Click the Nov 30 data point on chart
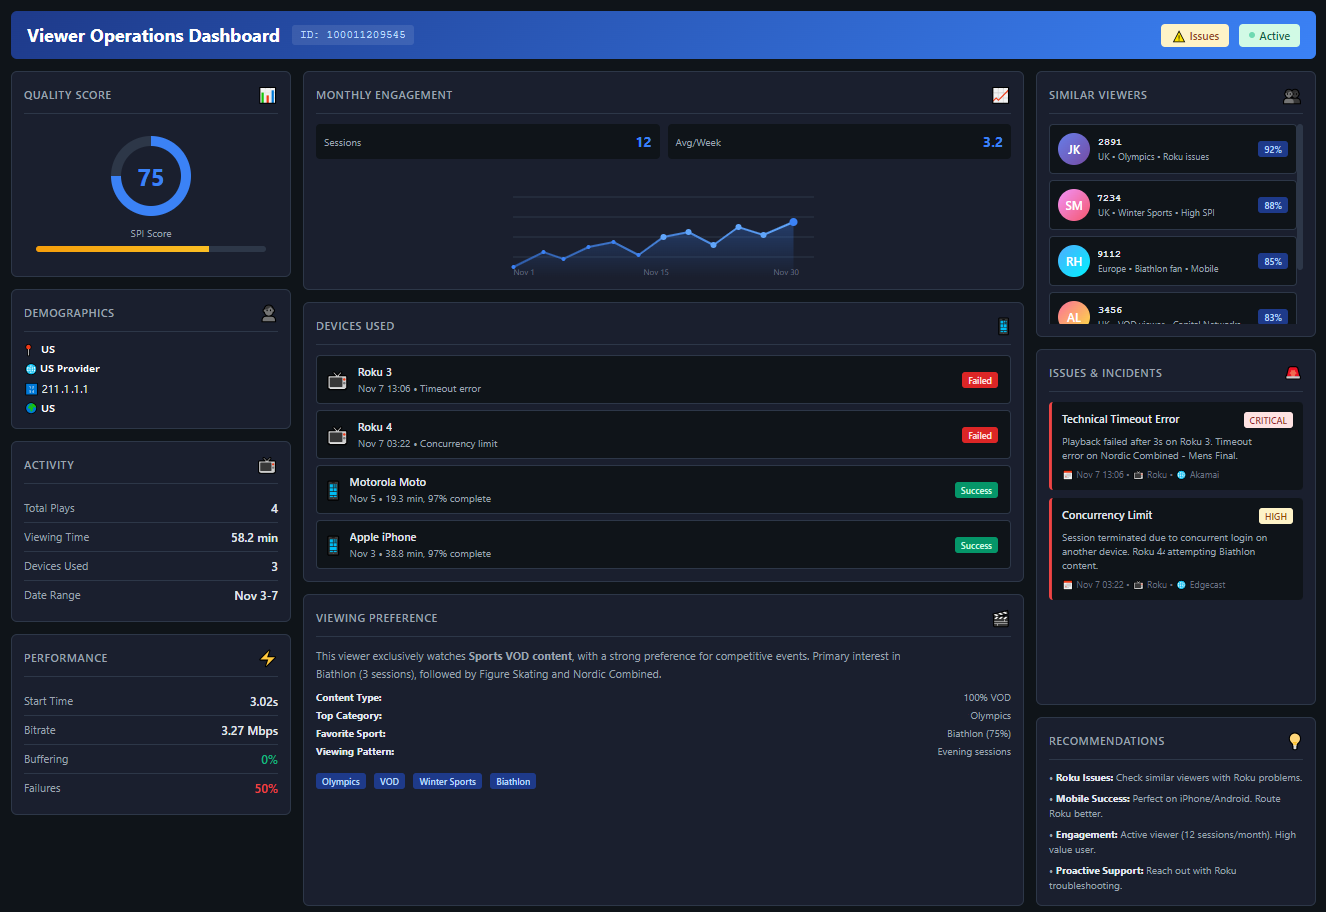Image resolution: width=1326 pixels, height=912 pixels. pyautogui.click(x=793, y=222)
